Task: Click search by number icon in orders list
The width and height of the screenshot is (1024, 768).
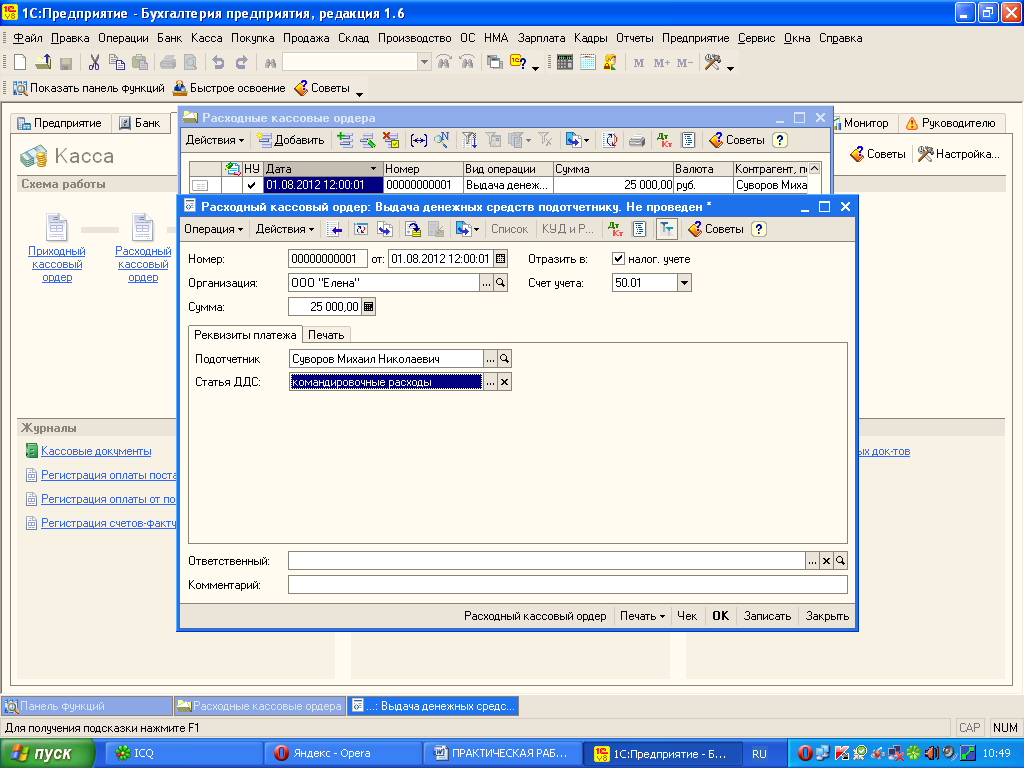Action: coord(442,140)
